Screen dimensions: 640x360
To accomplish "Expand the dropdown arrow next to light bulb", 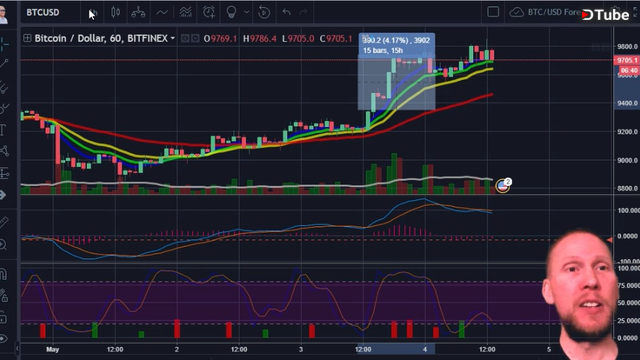I will coord(247,12).
